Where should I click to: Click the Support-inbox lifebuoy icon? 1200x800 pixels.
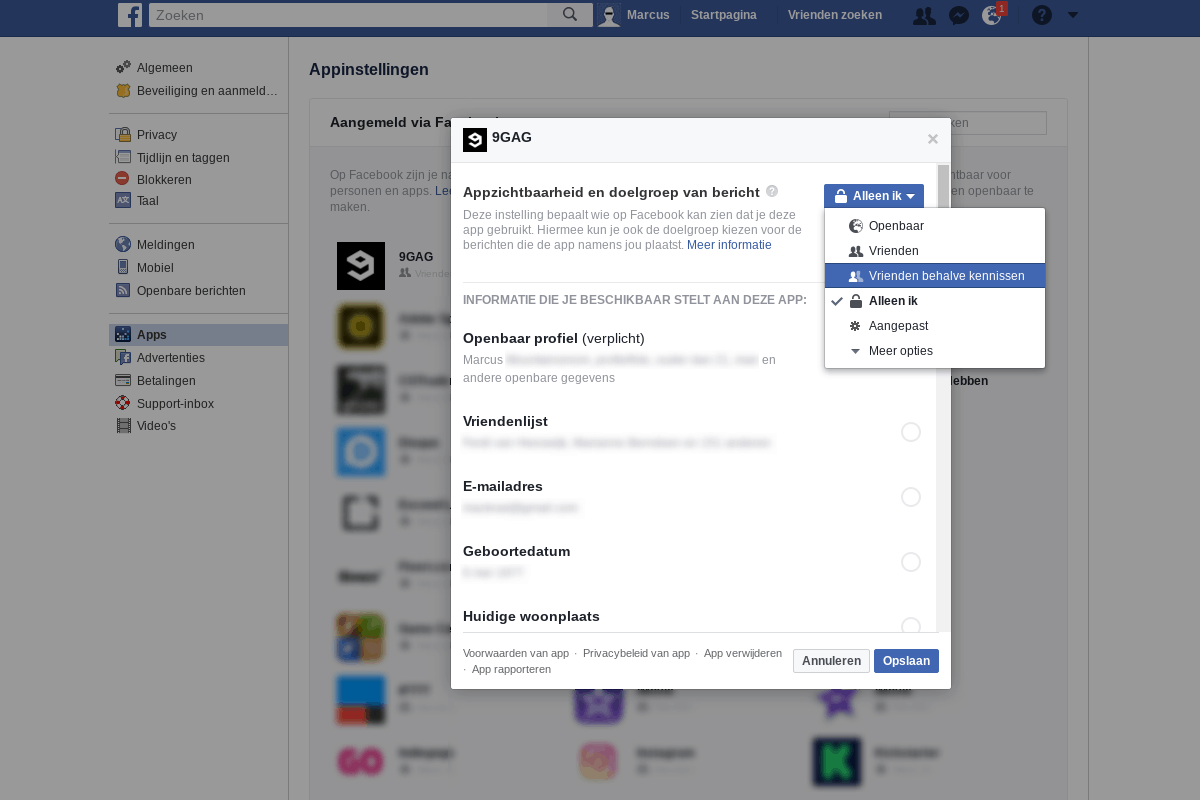[123, 403]
